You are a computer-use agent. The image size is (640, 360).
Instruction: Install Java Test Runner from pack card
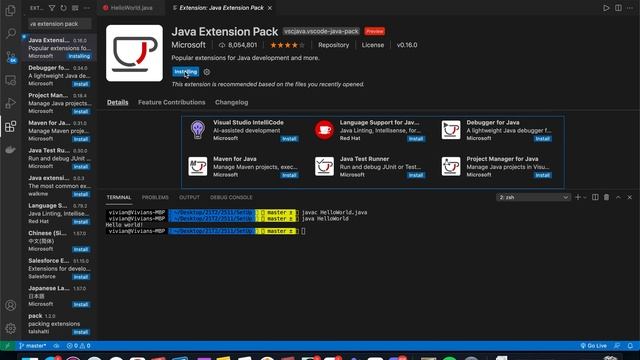[416, 175]
